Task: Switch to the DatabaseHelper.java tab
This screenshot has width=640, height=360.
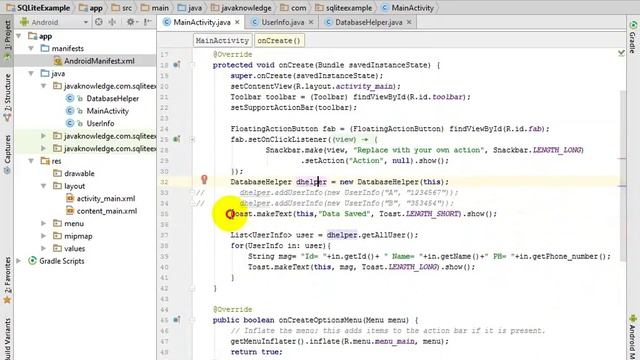Action: [368, 22]
